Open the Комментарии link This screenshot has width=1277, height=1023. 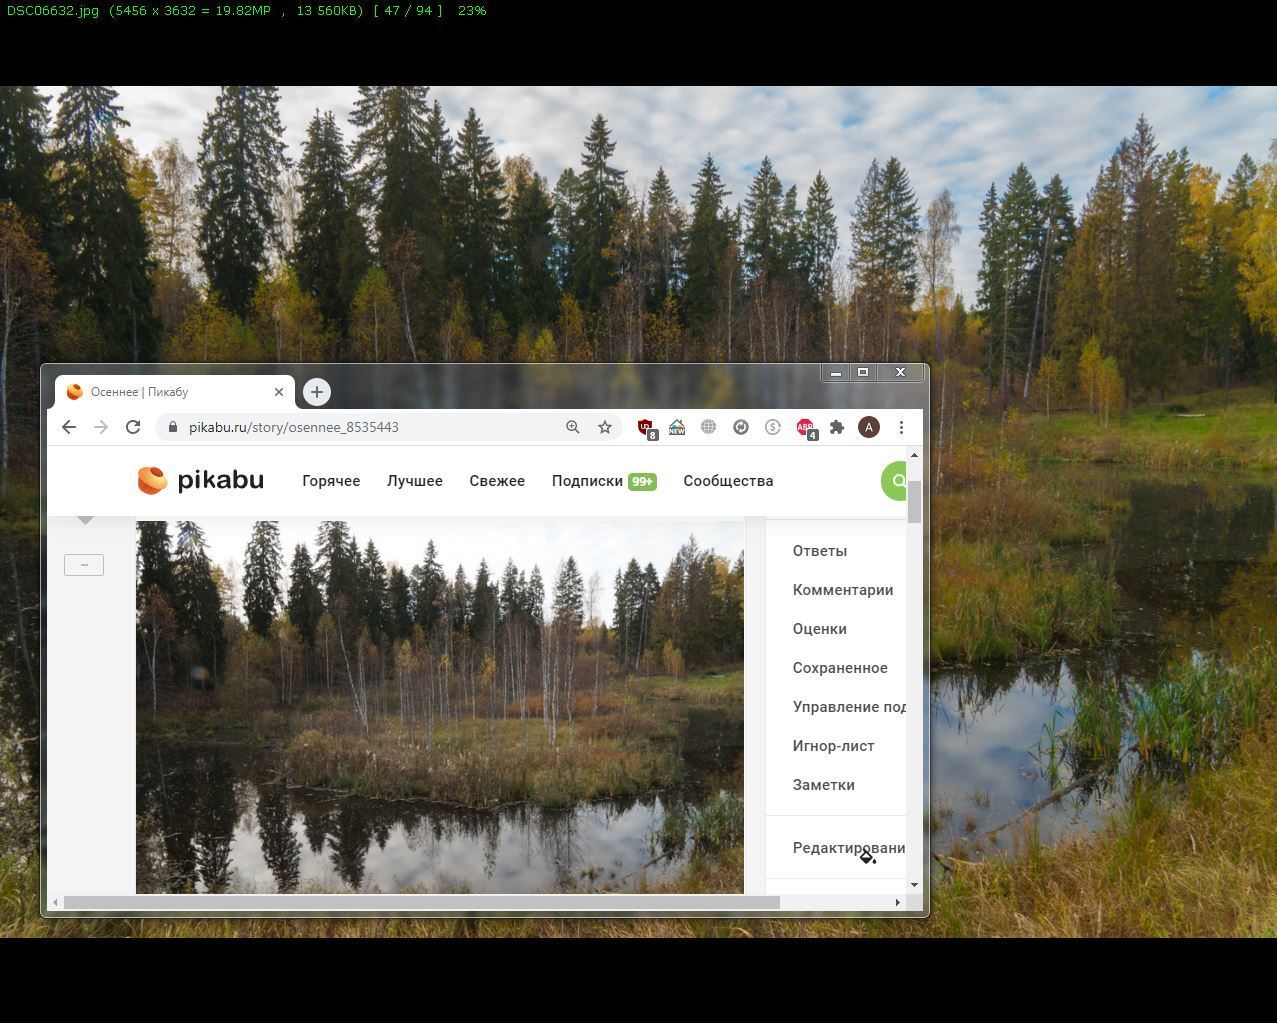pyautogui.click(x=843, y=590)
